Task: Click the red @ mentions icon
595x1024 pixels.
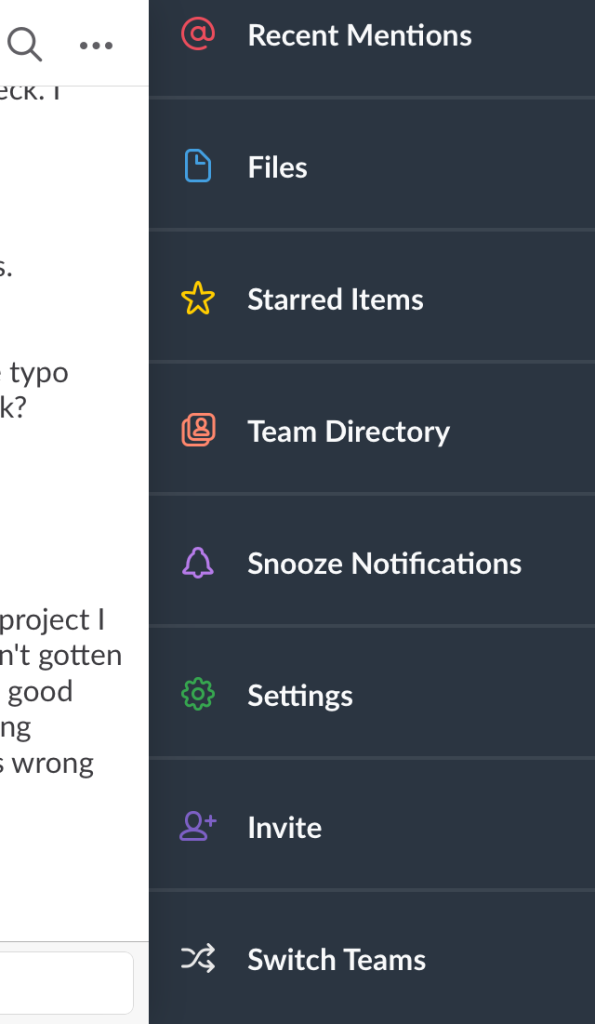Action: coord(198,34)
